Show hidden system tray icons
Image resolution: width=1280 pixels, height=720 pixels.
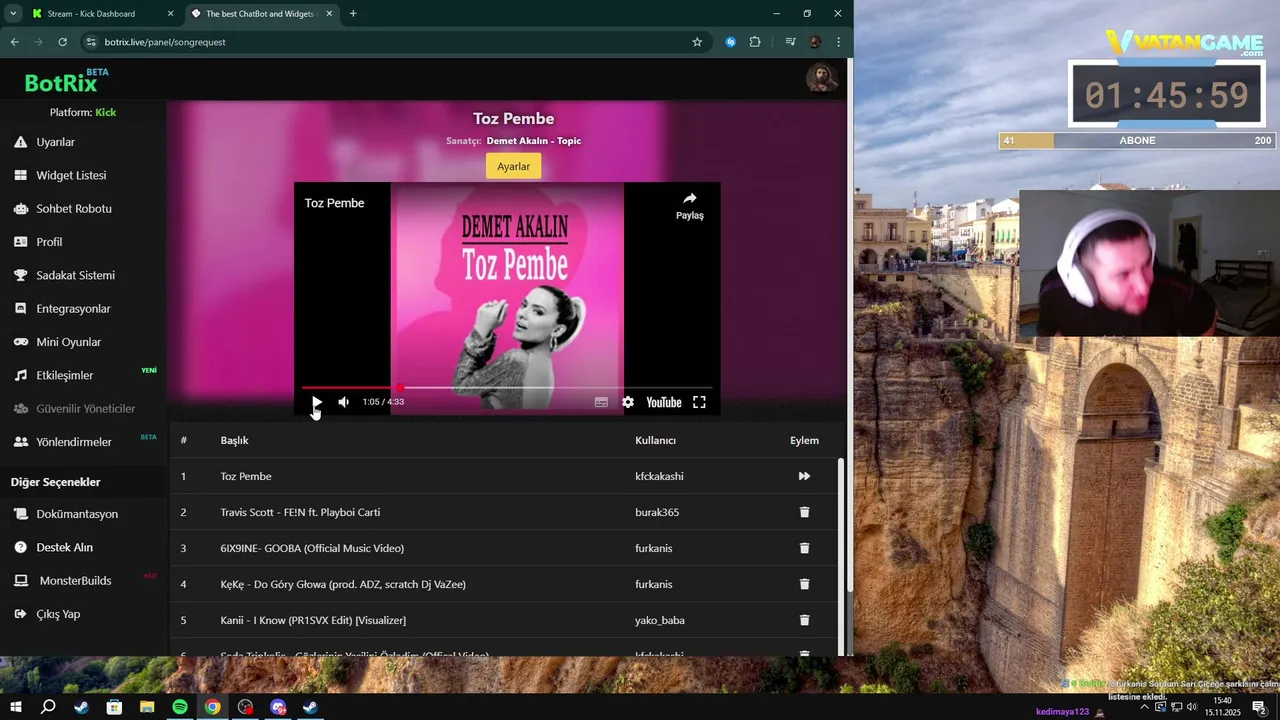[1144, 707]
